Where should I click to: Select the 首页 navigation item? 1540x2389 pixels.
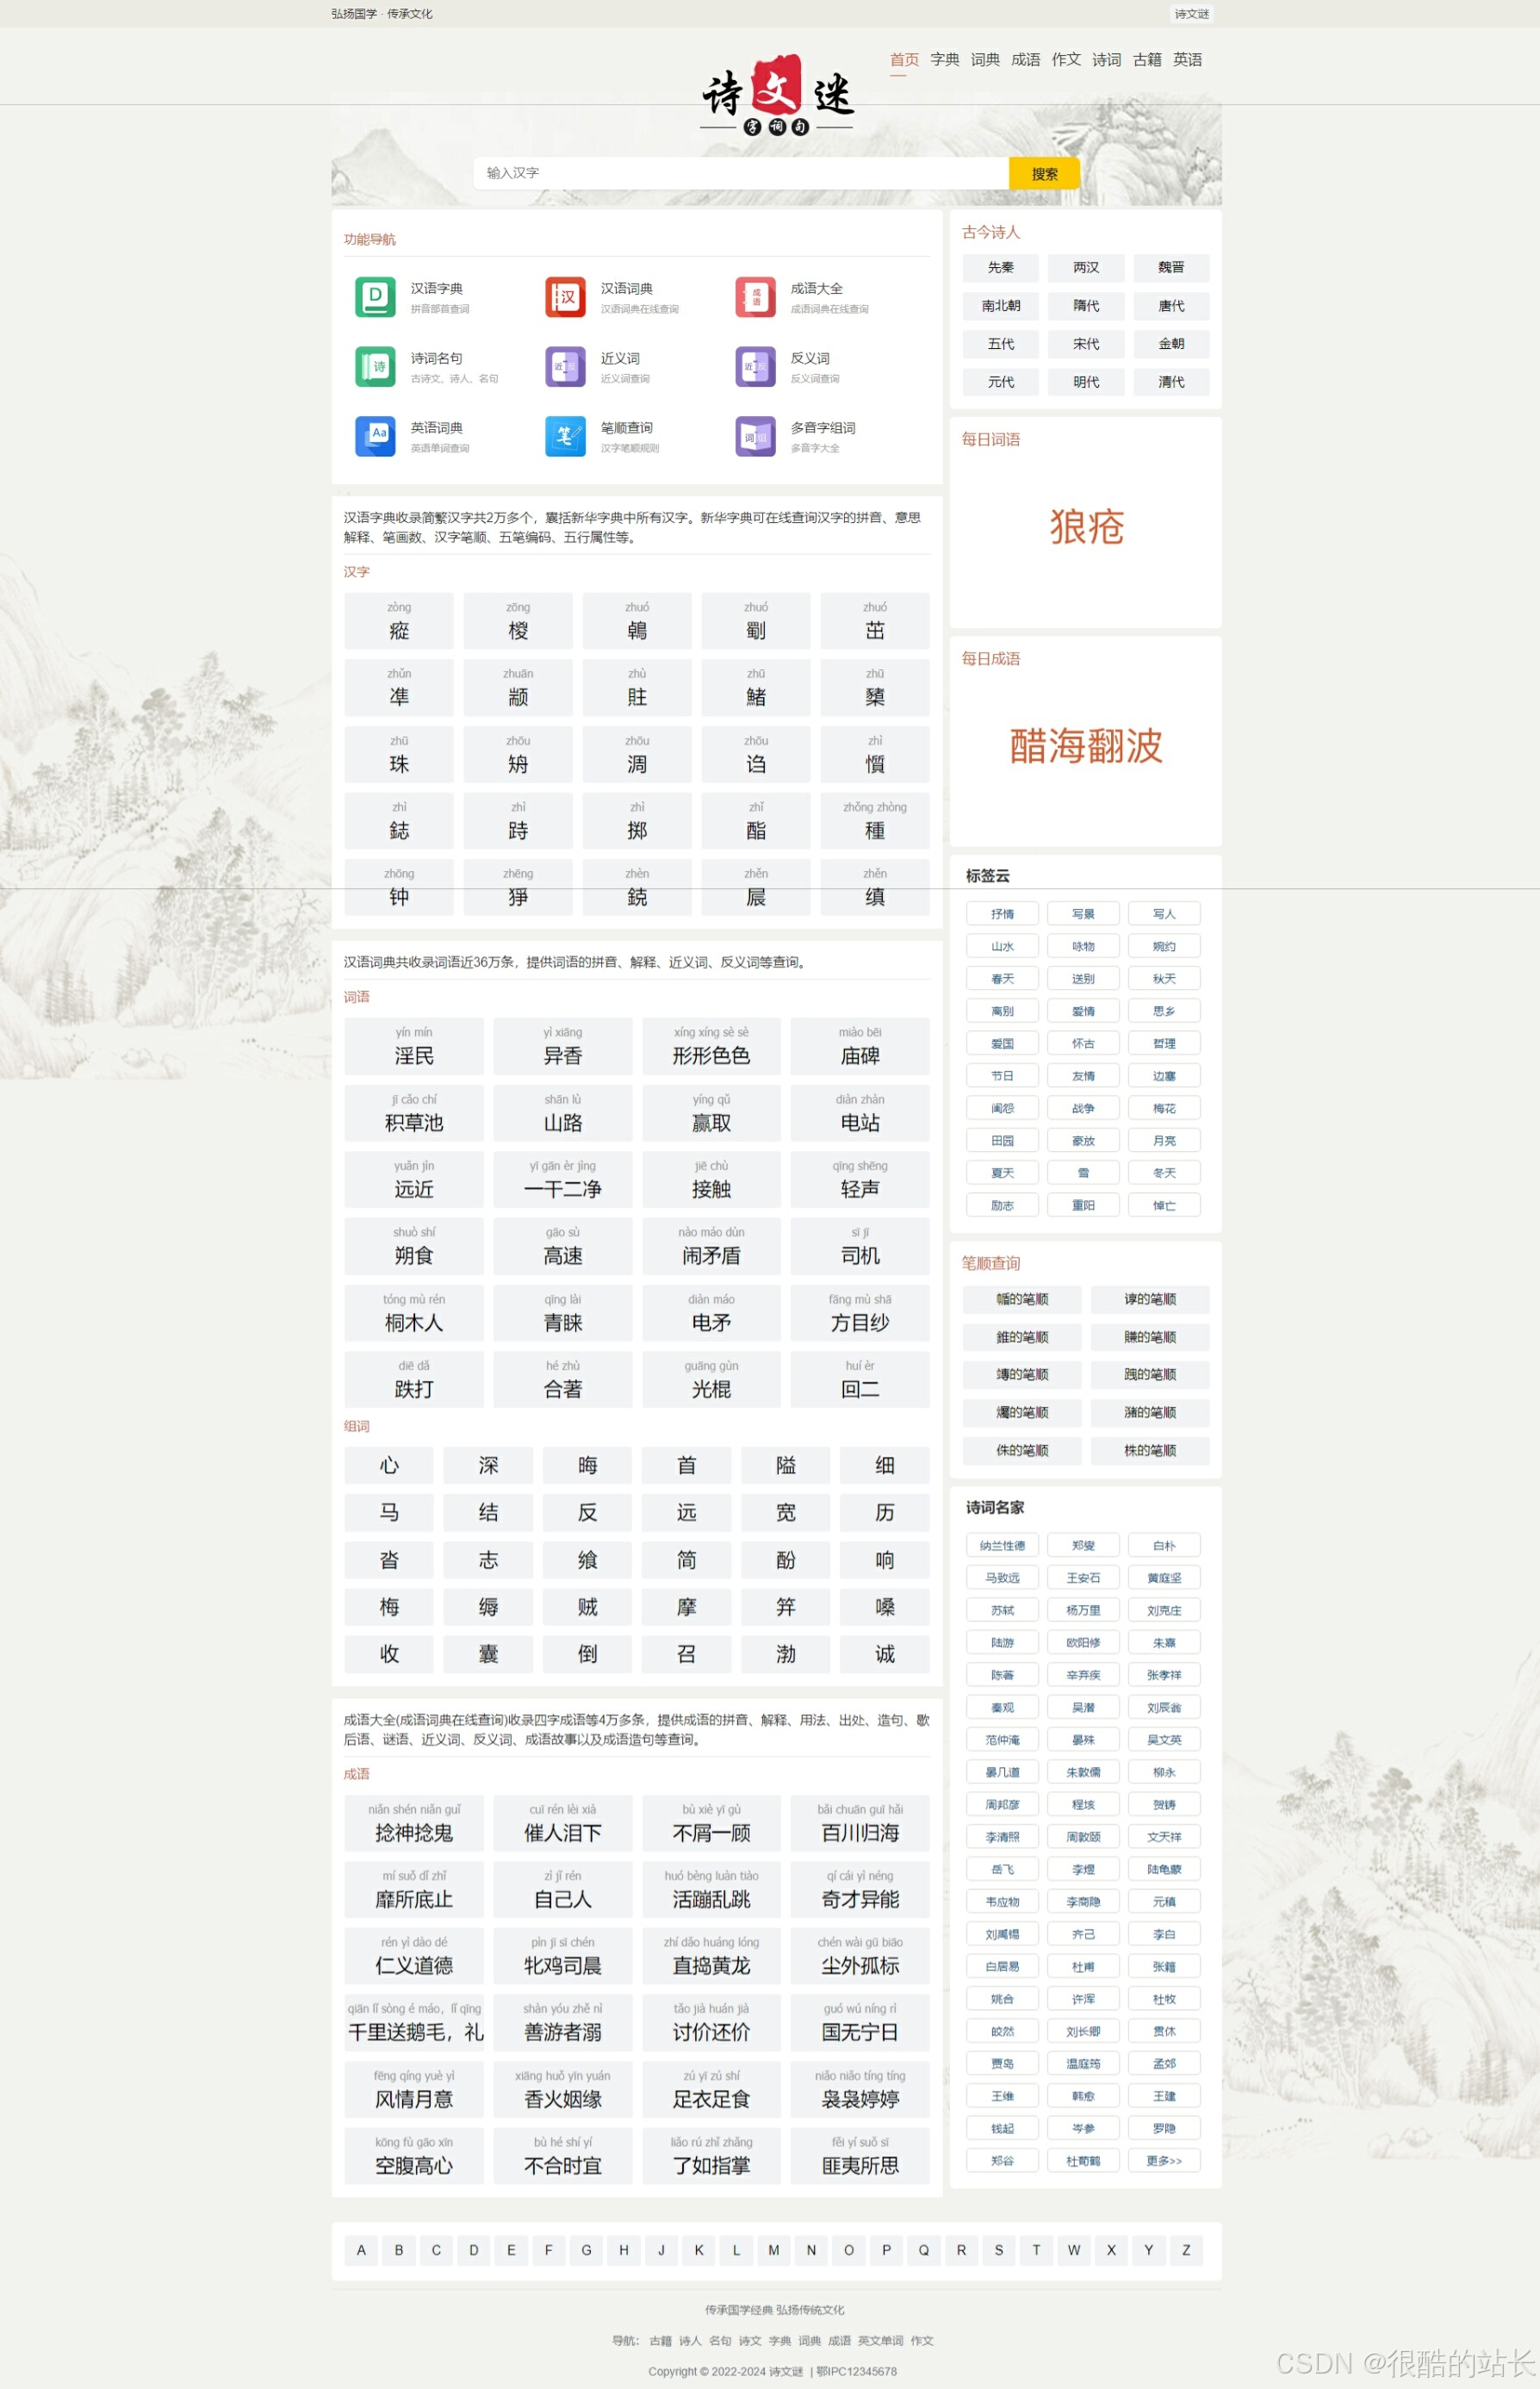pyautogui.click(x=904, y=59)
